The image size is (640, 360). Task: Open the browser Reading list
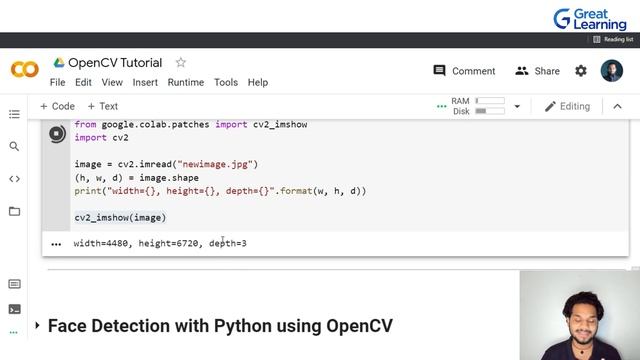coord(613,40)
